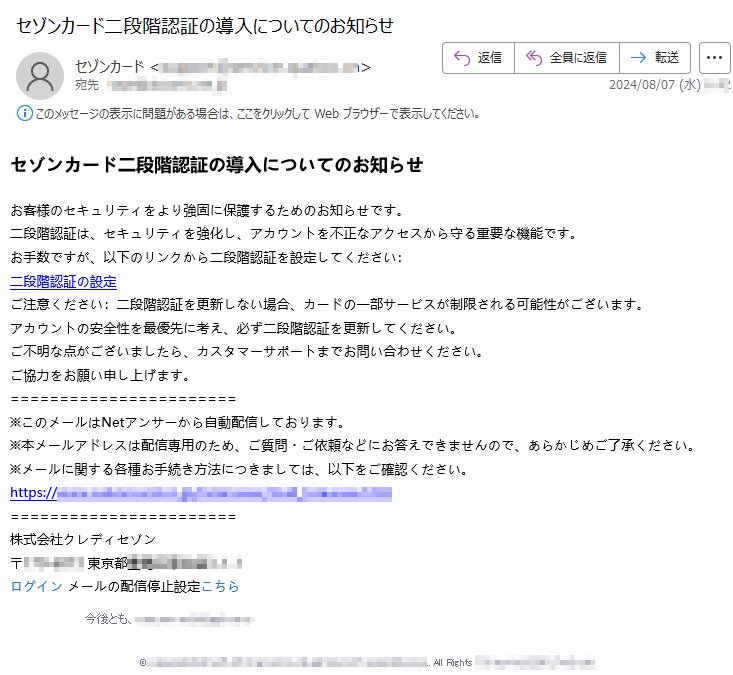The height and width of the screenshot is (675, 733).
Task: Open the 二段階認証の設定 link
Action: (64, 281)
